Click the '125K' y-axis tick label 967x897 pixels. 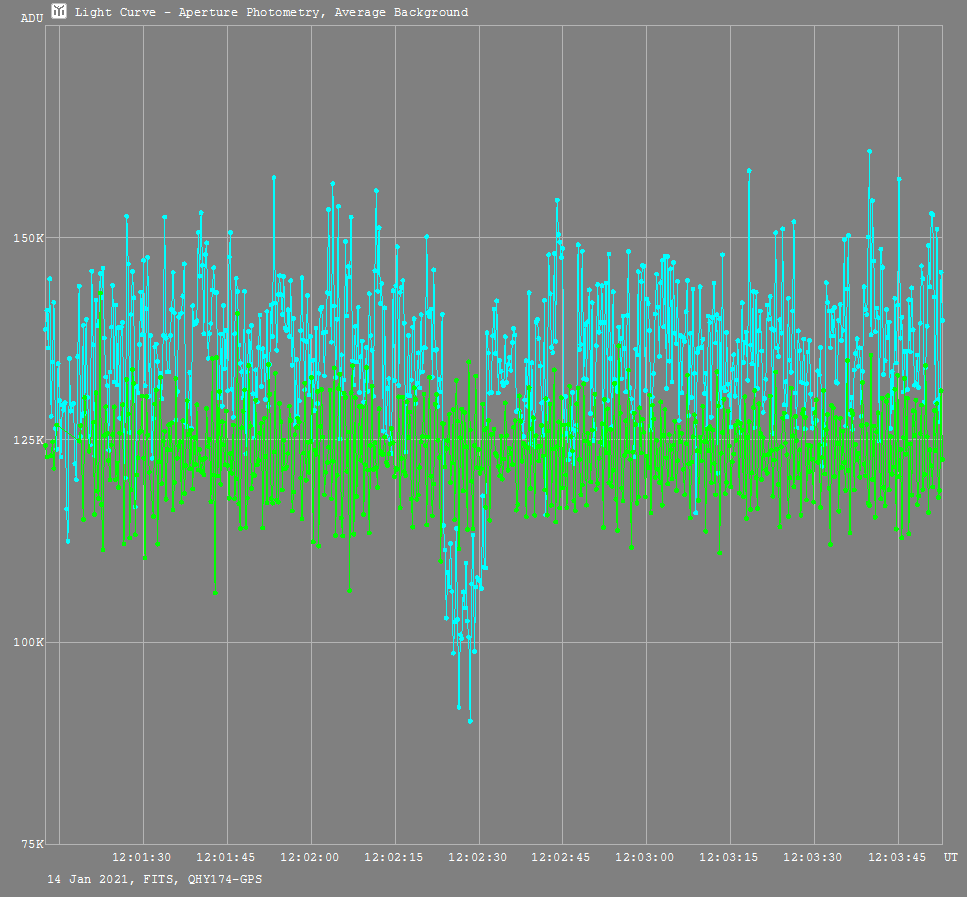click(28, 440)
